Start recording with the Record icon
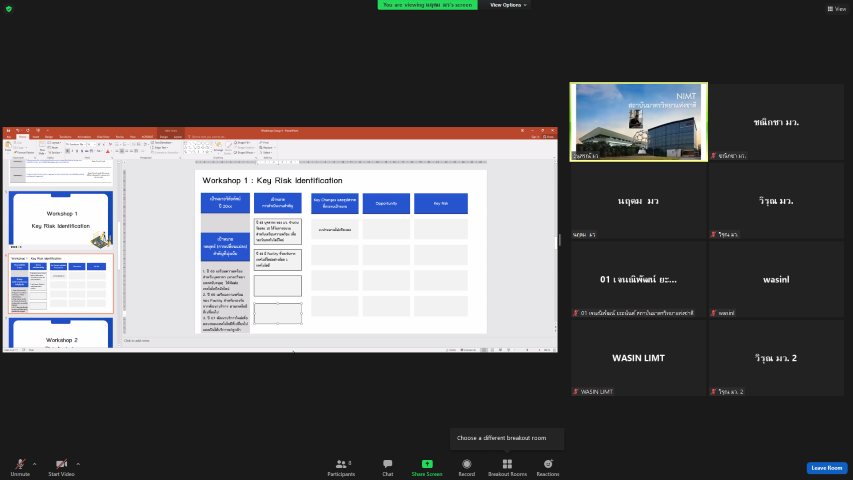The width and height of the screenshot is (853, 480). 466,465
